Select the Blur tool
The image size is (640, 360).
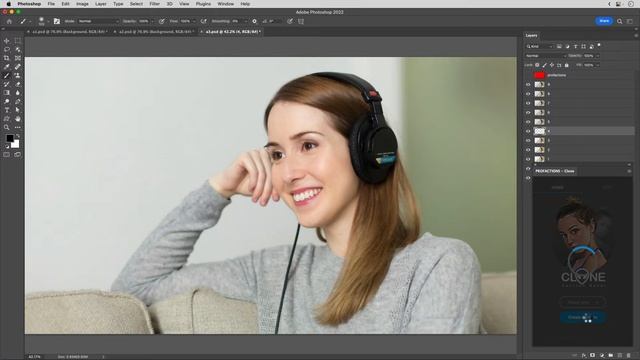click(x=18, y=93)
